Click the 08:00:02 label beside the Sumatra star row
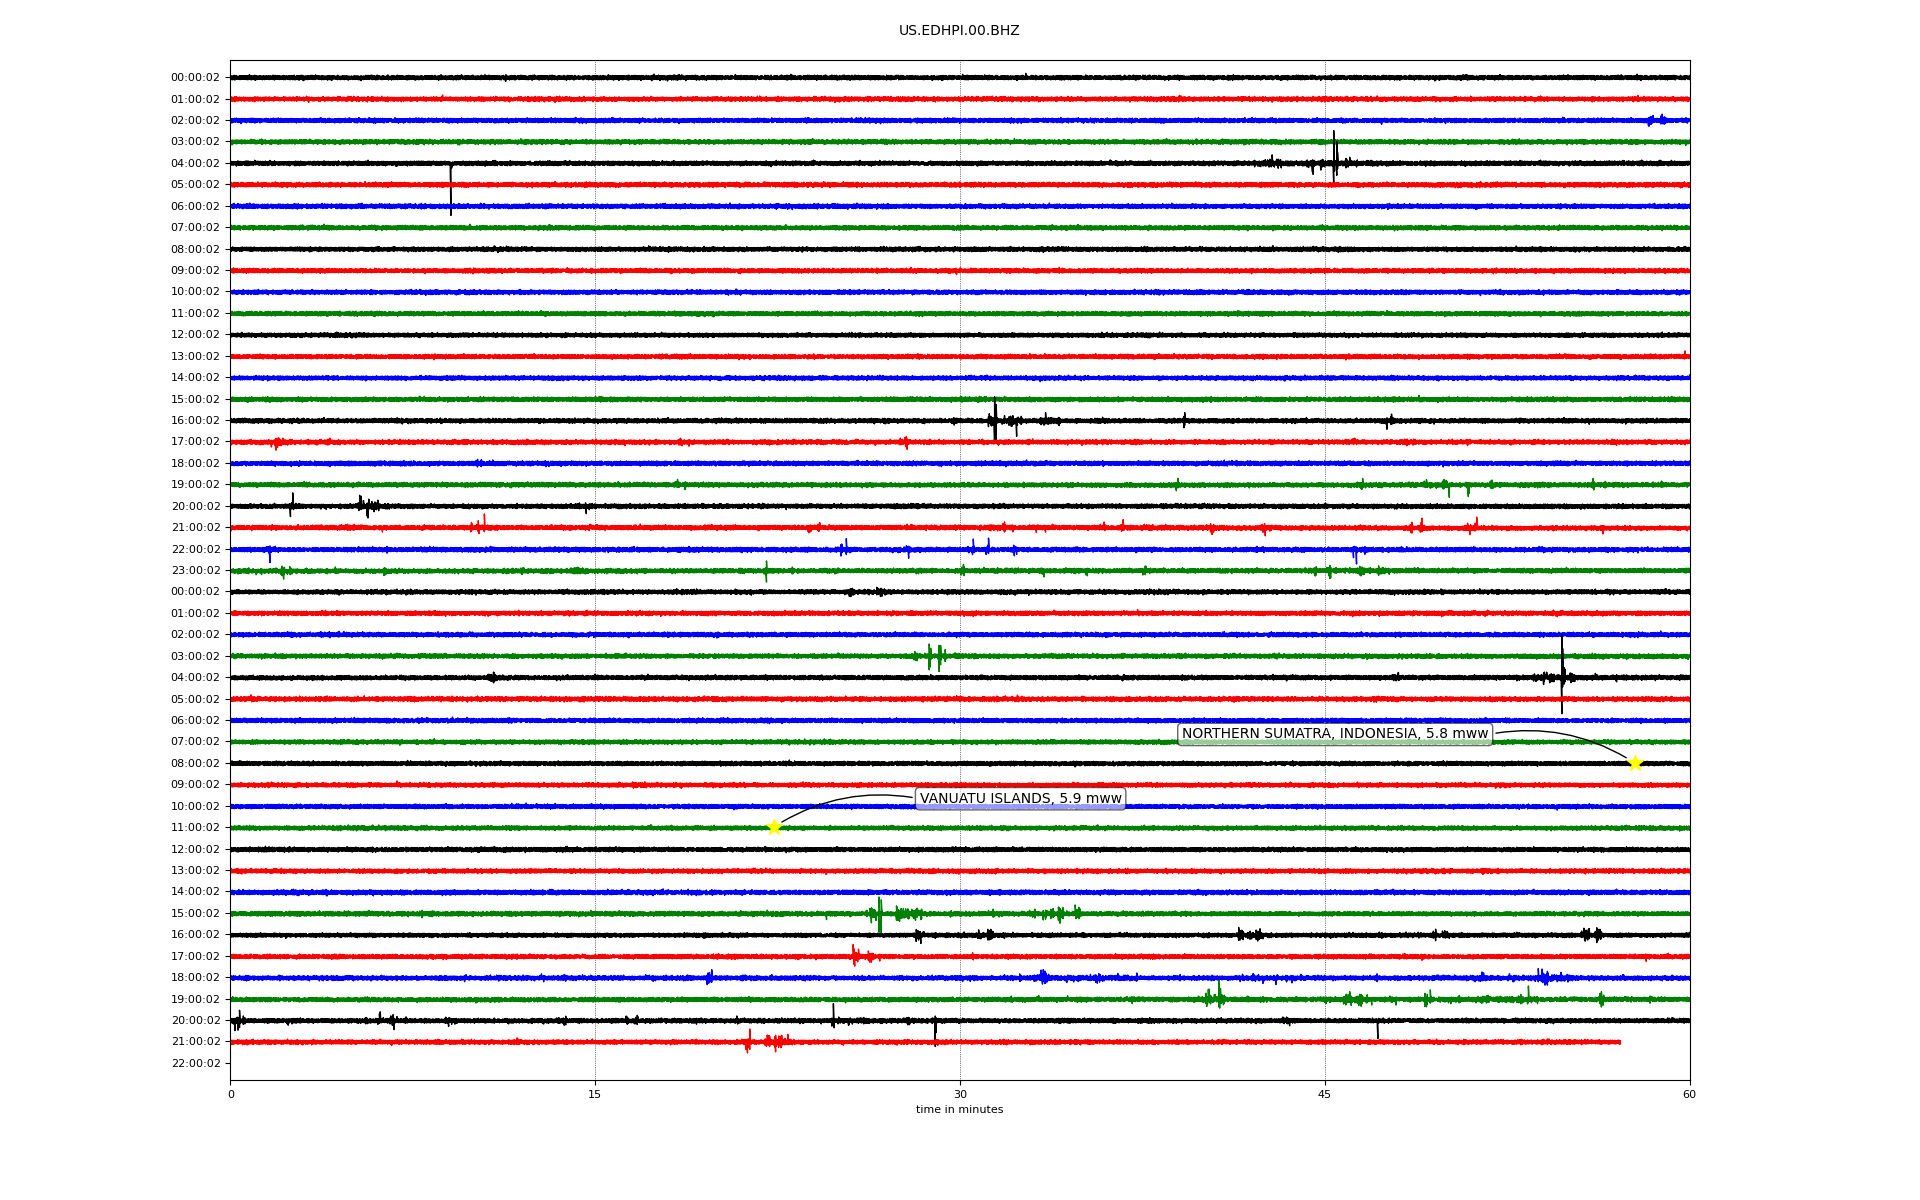This screenshot has height=1200, width=1920. (195, 764)
